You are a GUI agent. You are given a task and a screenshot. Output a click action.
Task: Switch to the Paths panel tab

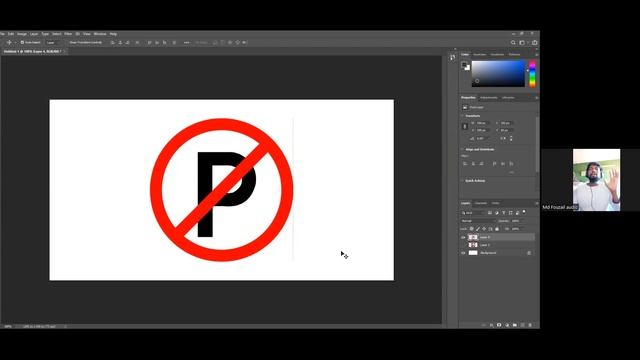495,203
